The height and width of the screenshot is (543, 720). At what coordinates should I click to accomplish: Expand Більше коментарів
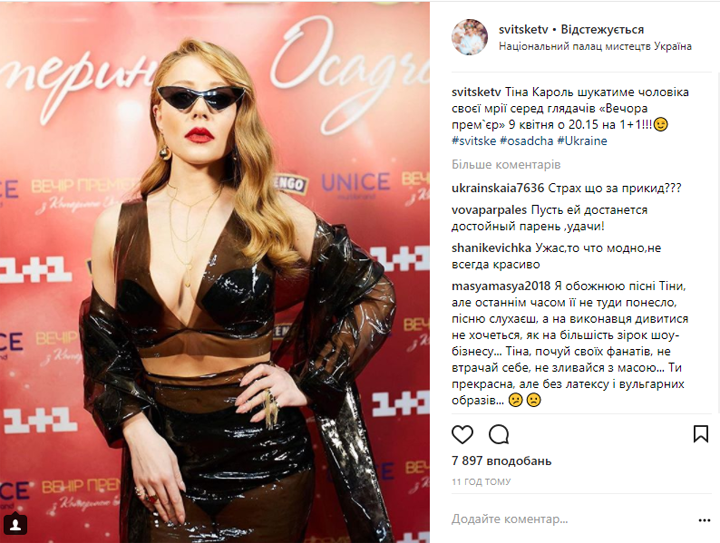click(506, 164)
